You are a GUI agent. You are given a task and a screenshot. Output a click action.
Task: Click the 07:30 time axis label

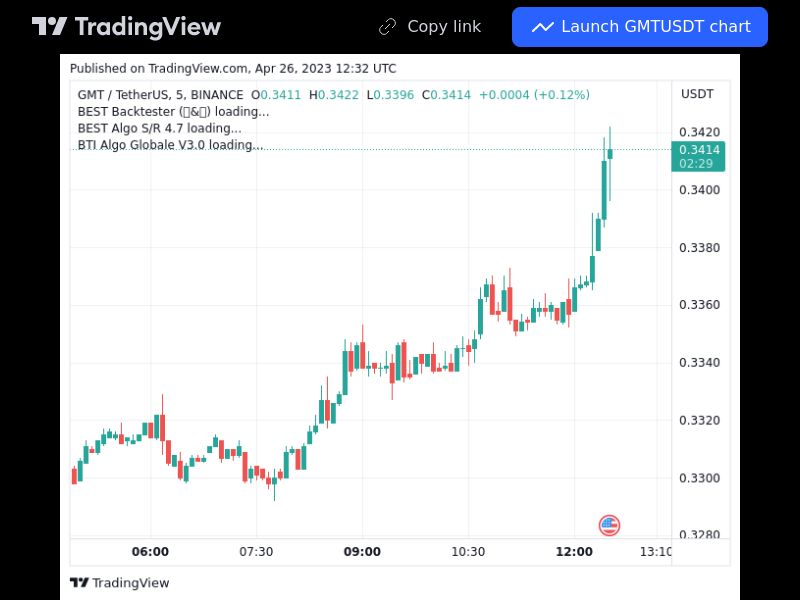pos(256,552)
